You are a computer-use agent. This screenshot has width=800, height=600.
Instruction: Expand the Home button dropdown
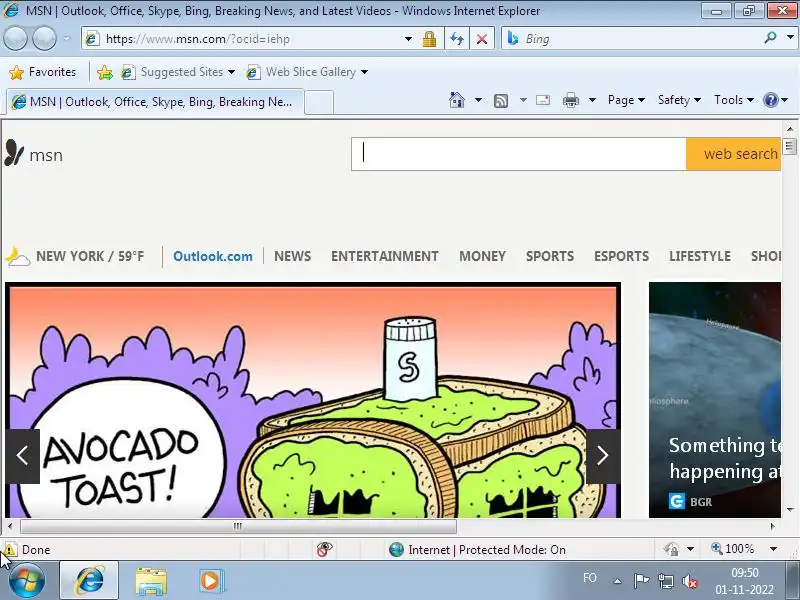[x=478, y=100]
